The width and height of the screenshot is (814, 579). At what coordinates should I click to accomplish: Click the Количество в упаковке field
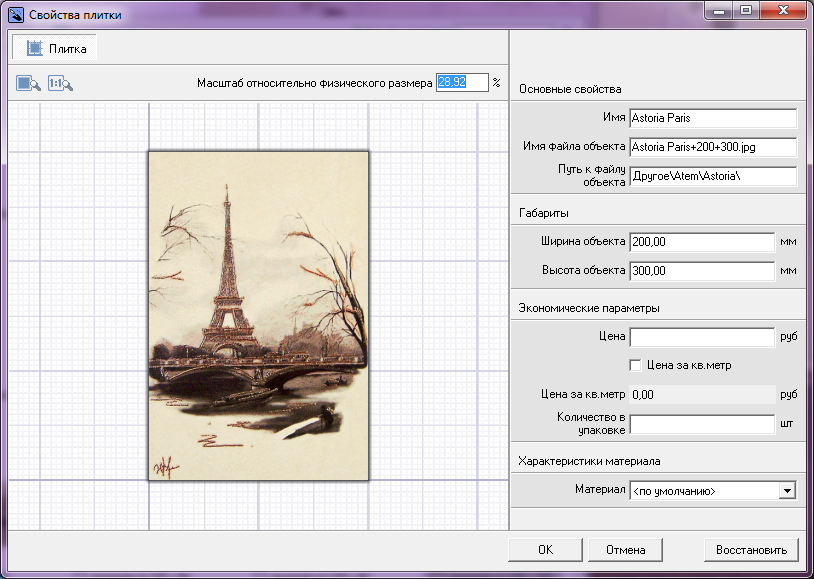pyautogui.click(x=702, y=423)
